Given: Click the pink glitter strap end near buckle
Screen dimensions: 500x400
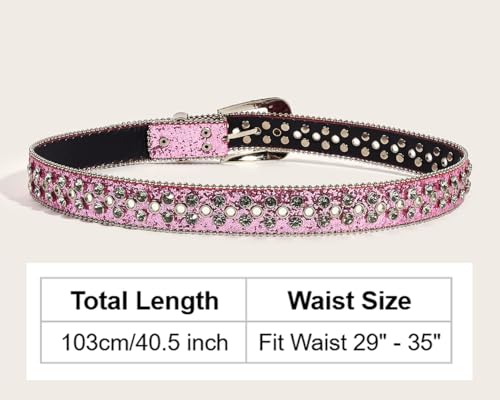Looking at the screenshot, I should click(x=188, y=140).
